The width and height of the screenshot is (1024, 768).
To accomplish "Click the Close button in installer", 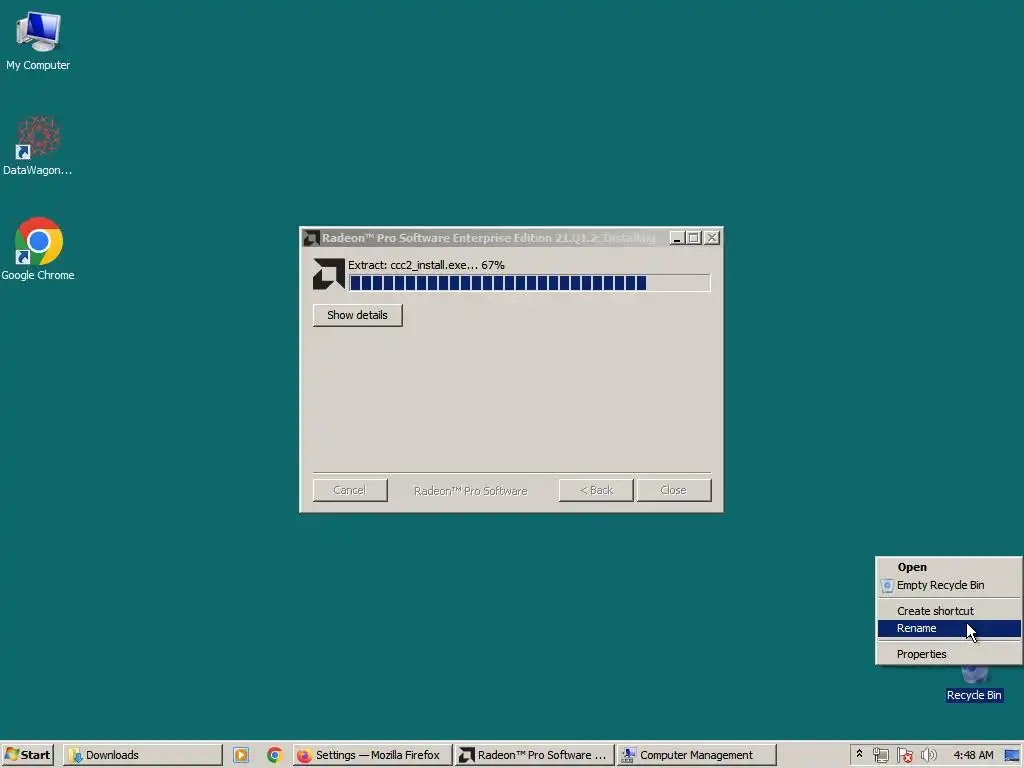I will (673, 490).
